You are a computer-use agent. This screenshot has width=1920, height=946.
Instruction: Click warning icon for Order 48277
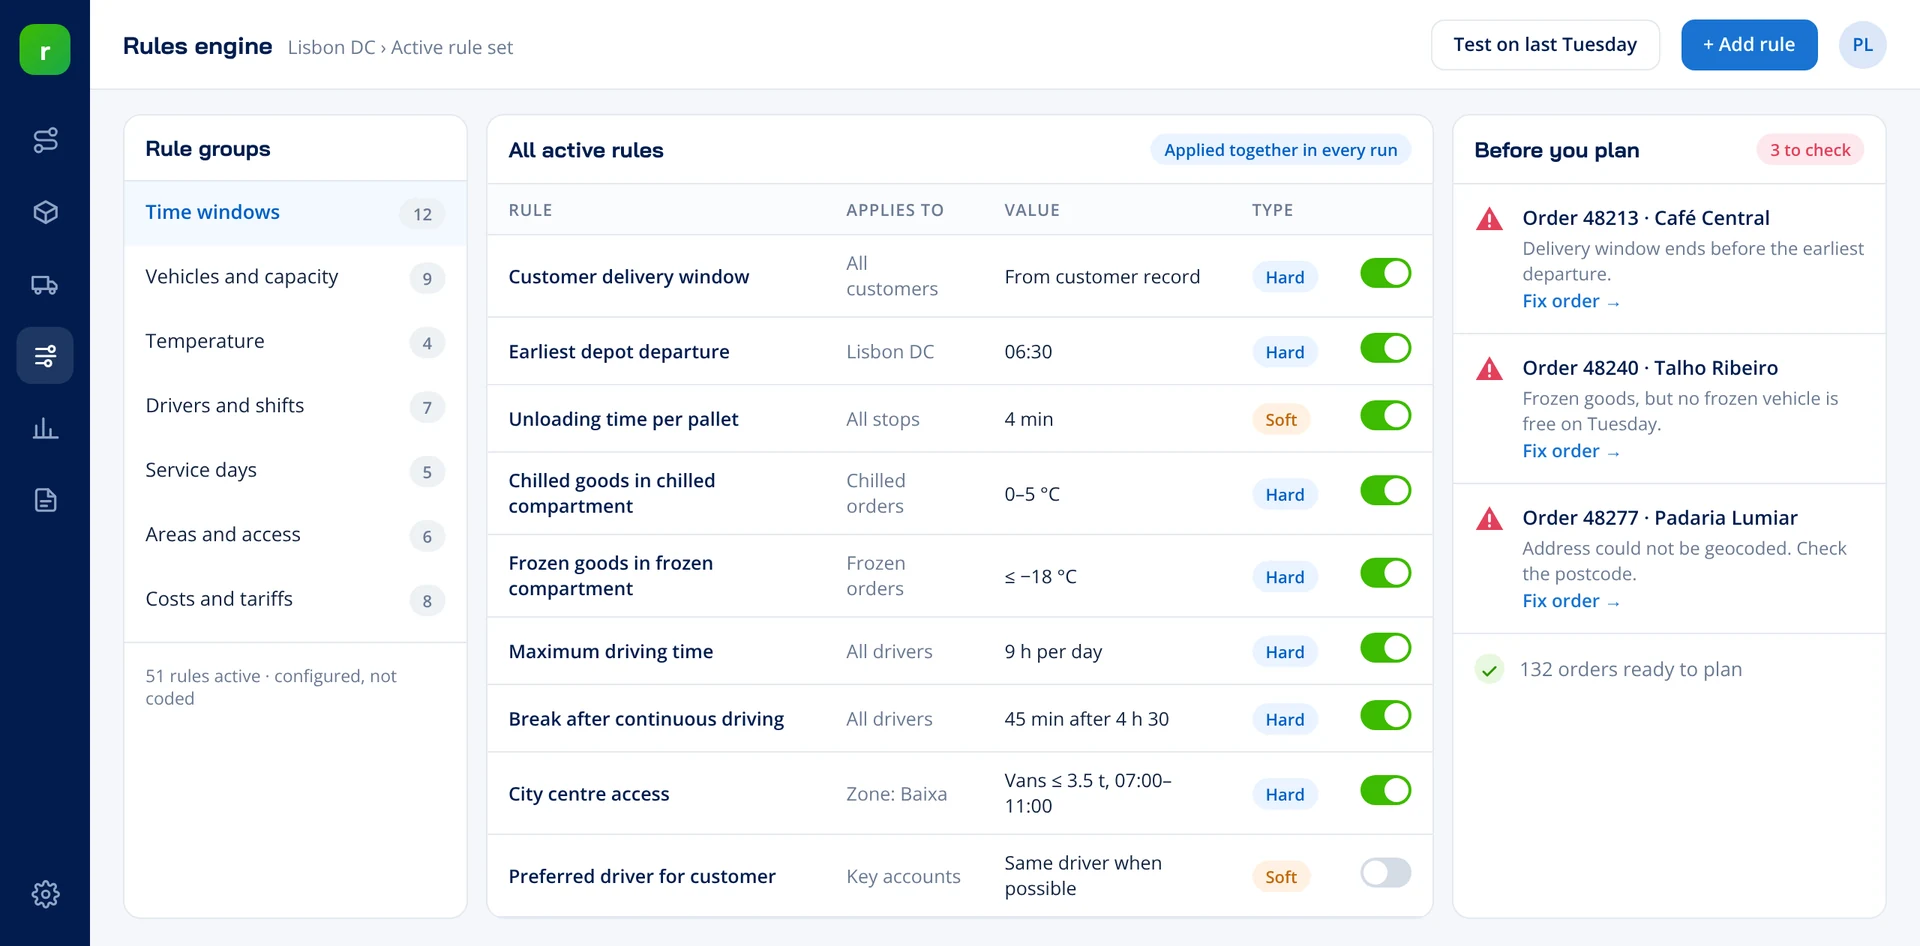1489,519
